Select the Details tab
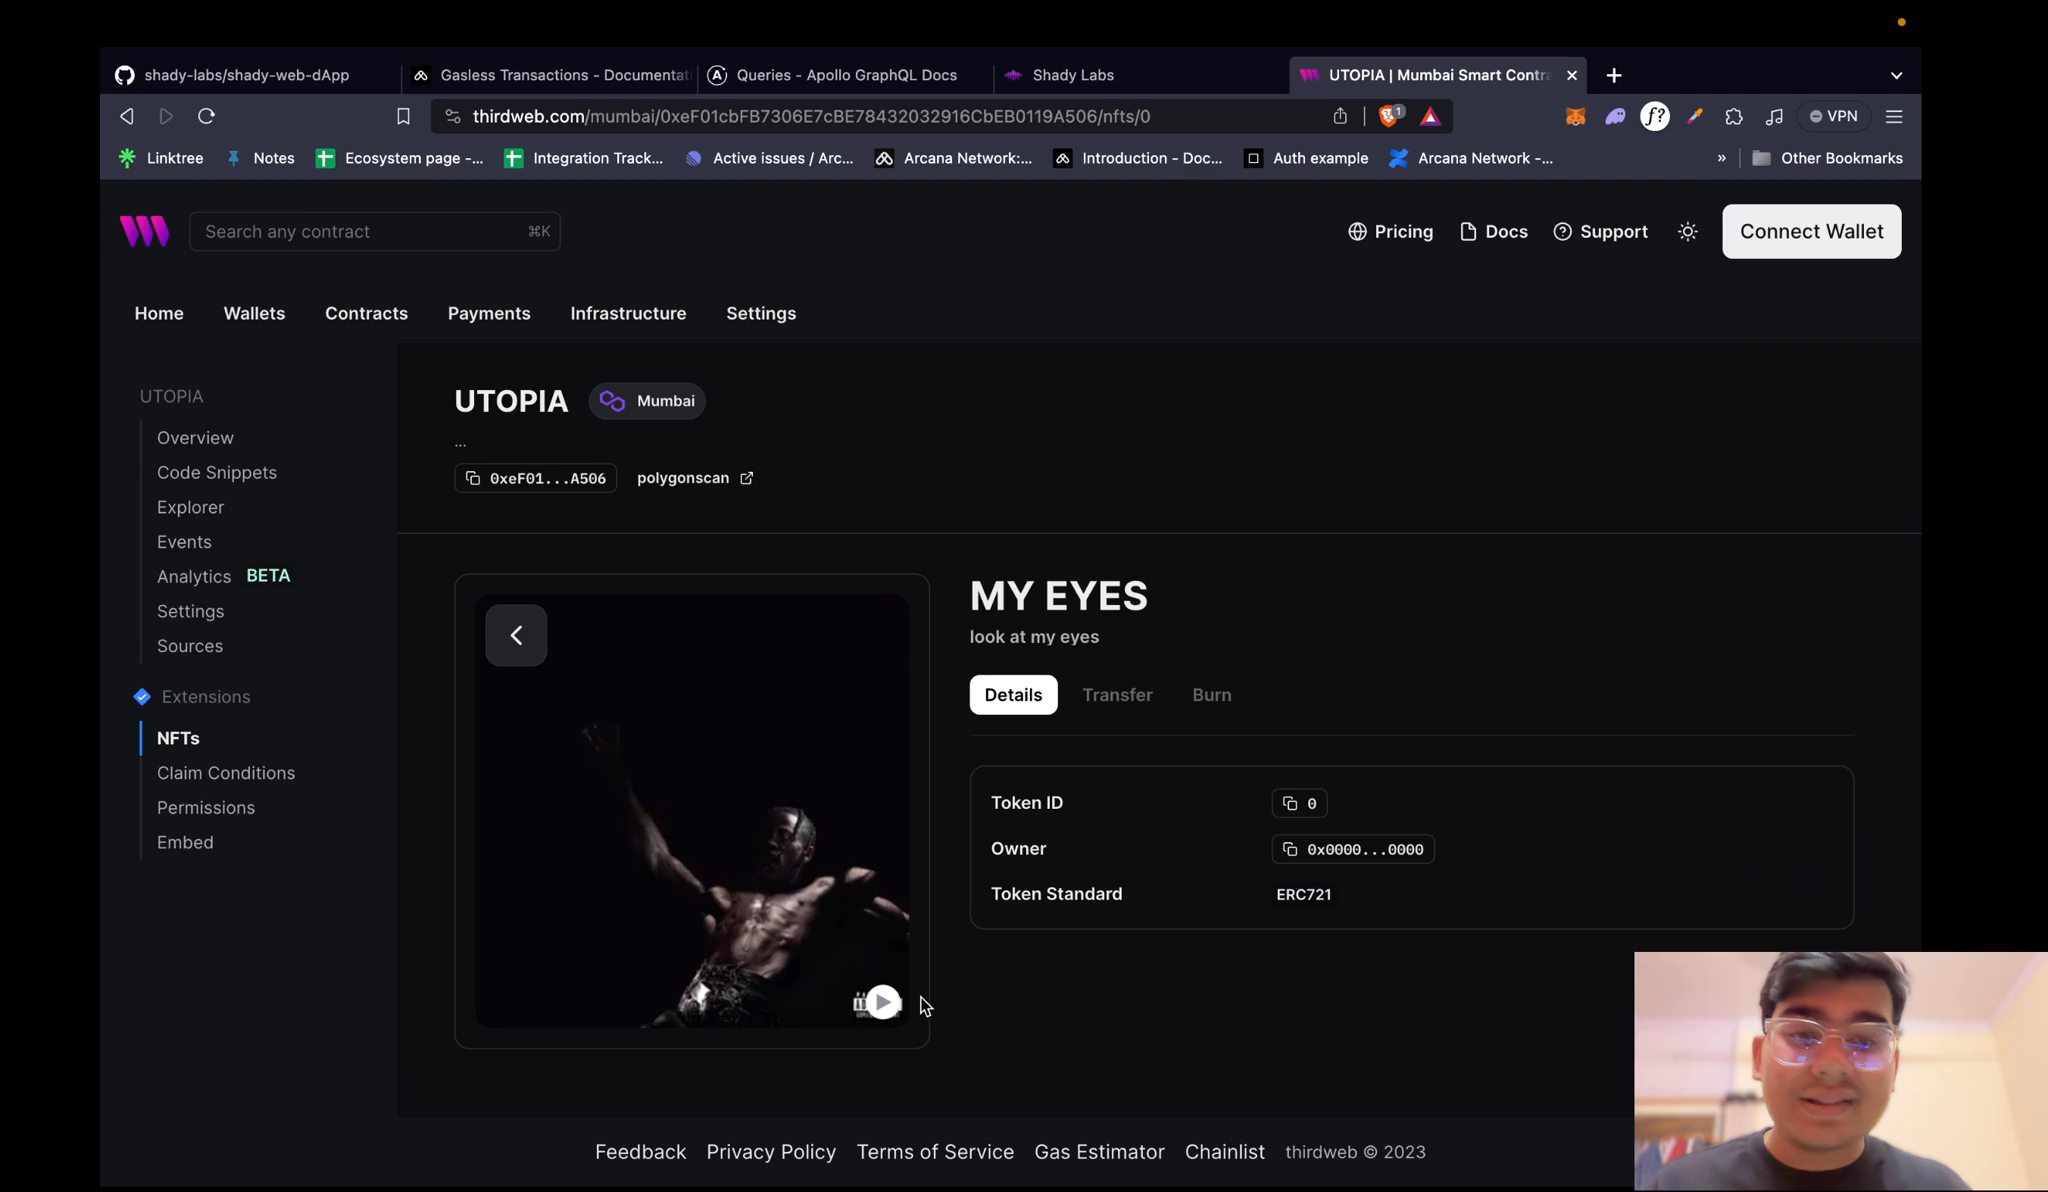 (1013, 695)
